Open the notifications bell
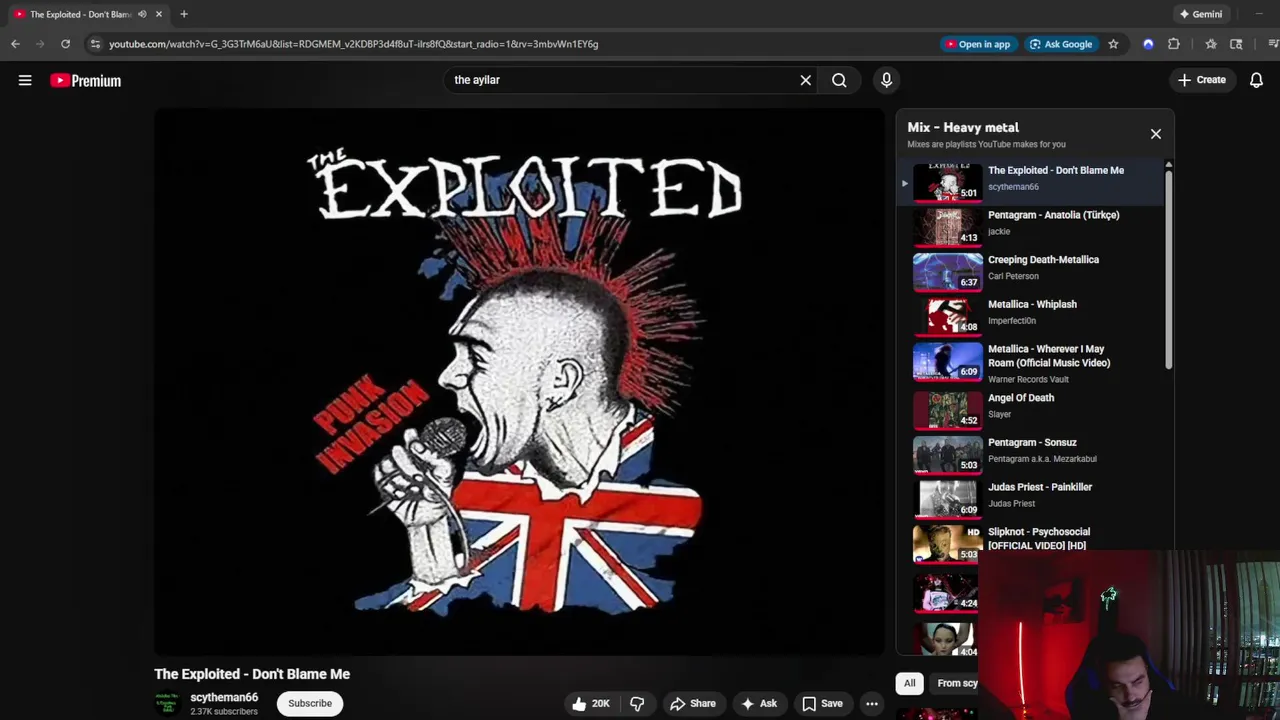This screenshot has width=1280, height=720. tap(1256, 80)
